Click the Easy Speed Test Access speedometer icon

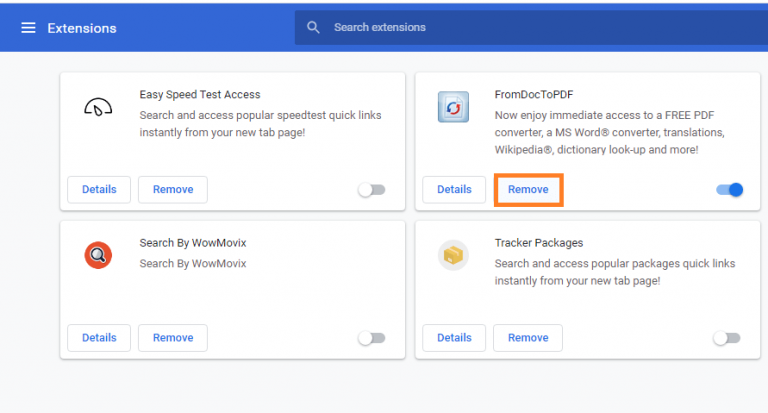click(x=98, y=107)
